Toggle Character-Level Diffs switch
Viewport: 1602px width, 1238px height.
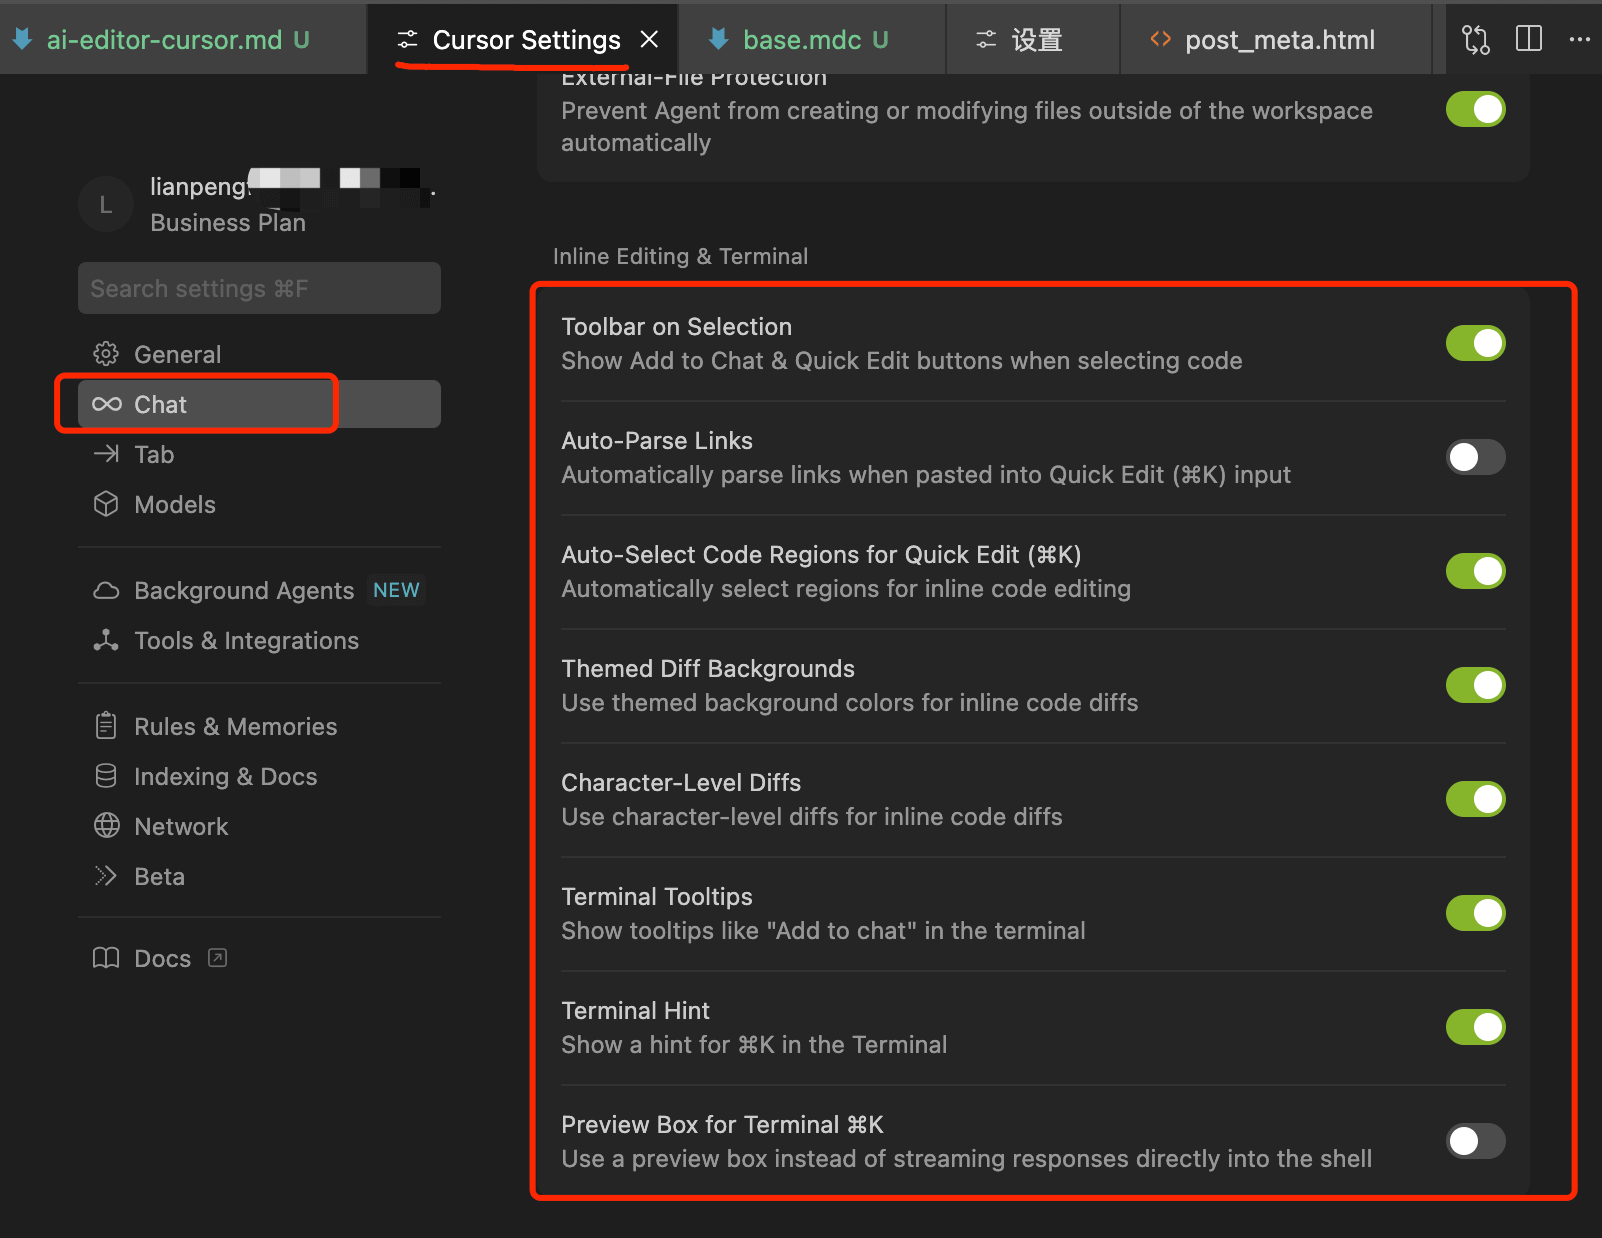pos(1476,799)
